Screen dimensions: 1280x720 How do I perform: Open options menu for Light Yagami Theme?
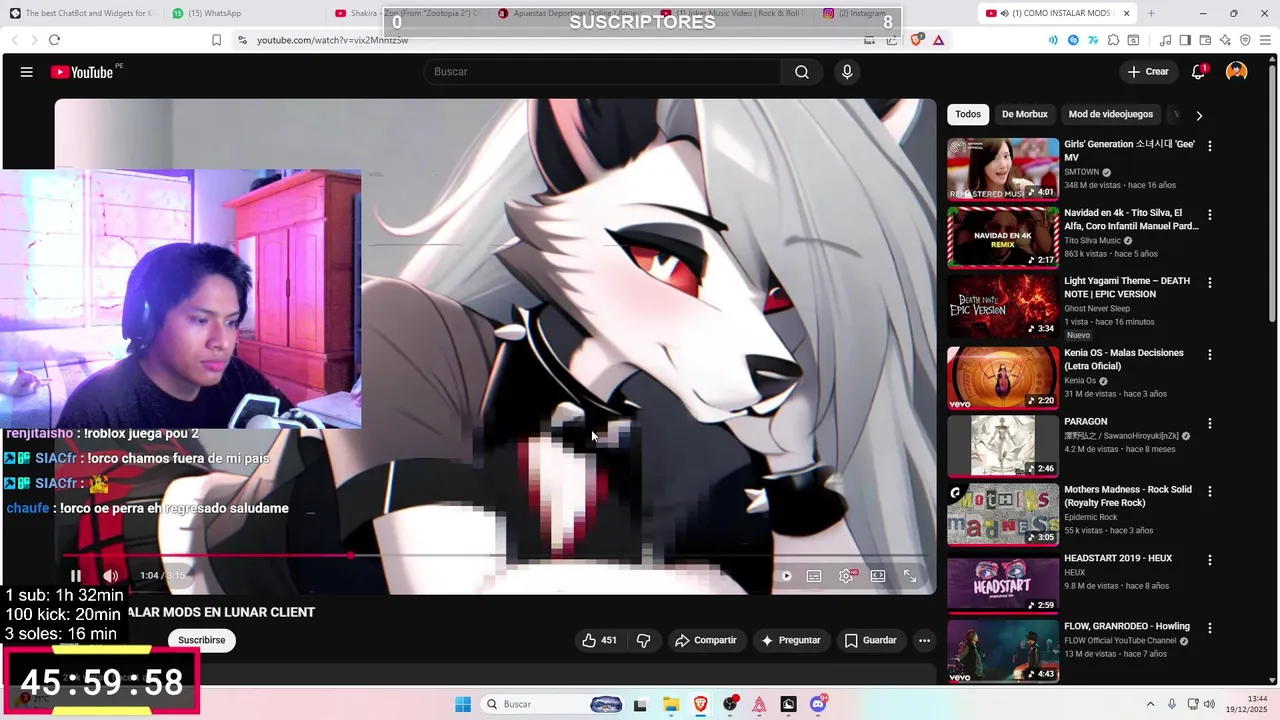click(1210, 283)
